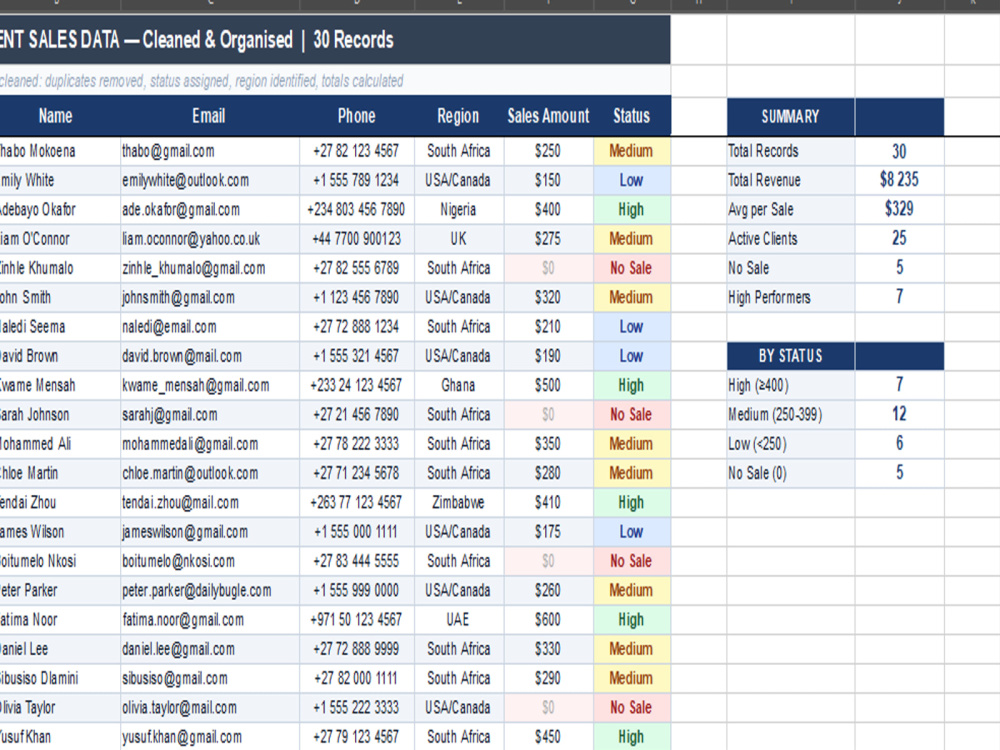Click Zinhle Khumalo's No Sale status

point(631,268)
